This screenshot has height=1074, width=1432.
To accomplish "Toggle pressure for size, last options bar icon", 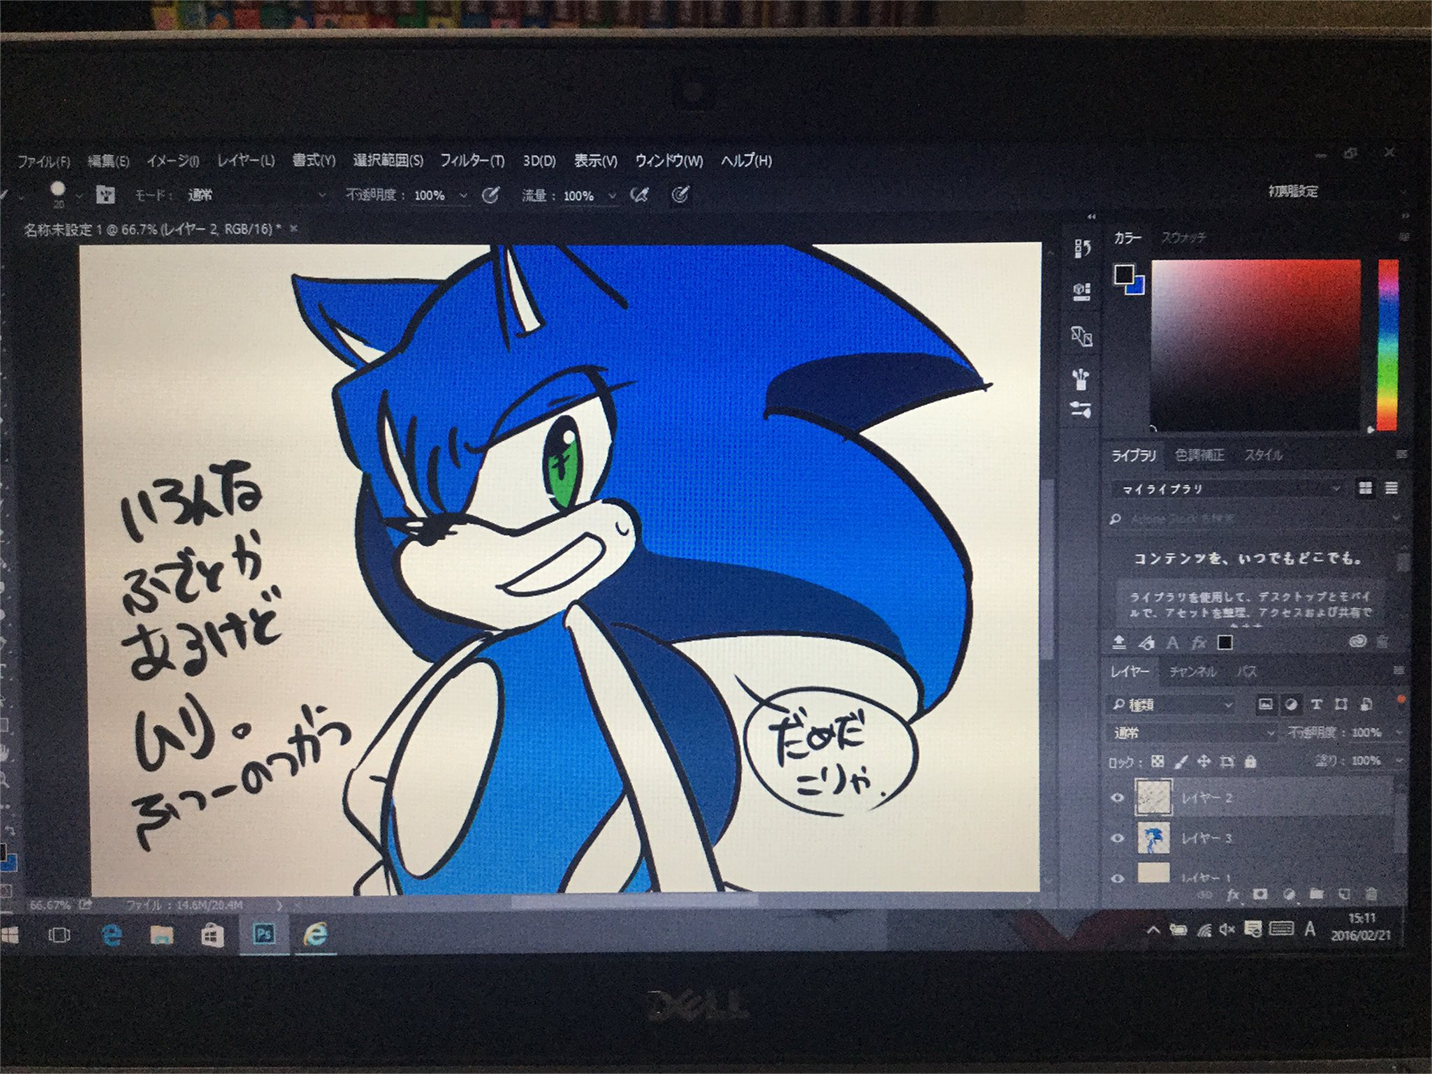I will coord(680,195).
